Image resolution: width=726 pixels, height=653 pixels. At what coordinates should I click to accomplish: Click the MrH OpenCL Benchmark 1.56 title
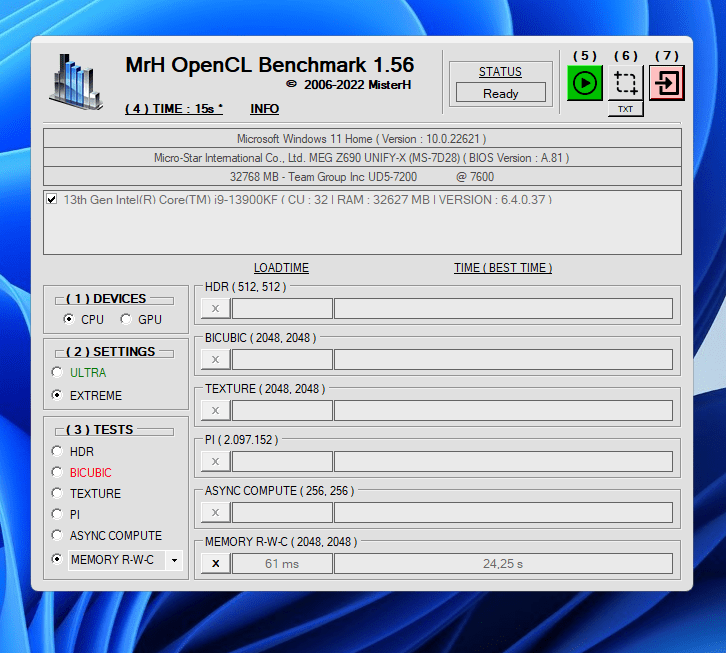(269, 65)
